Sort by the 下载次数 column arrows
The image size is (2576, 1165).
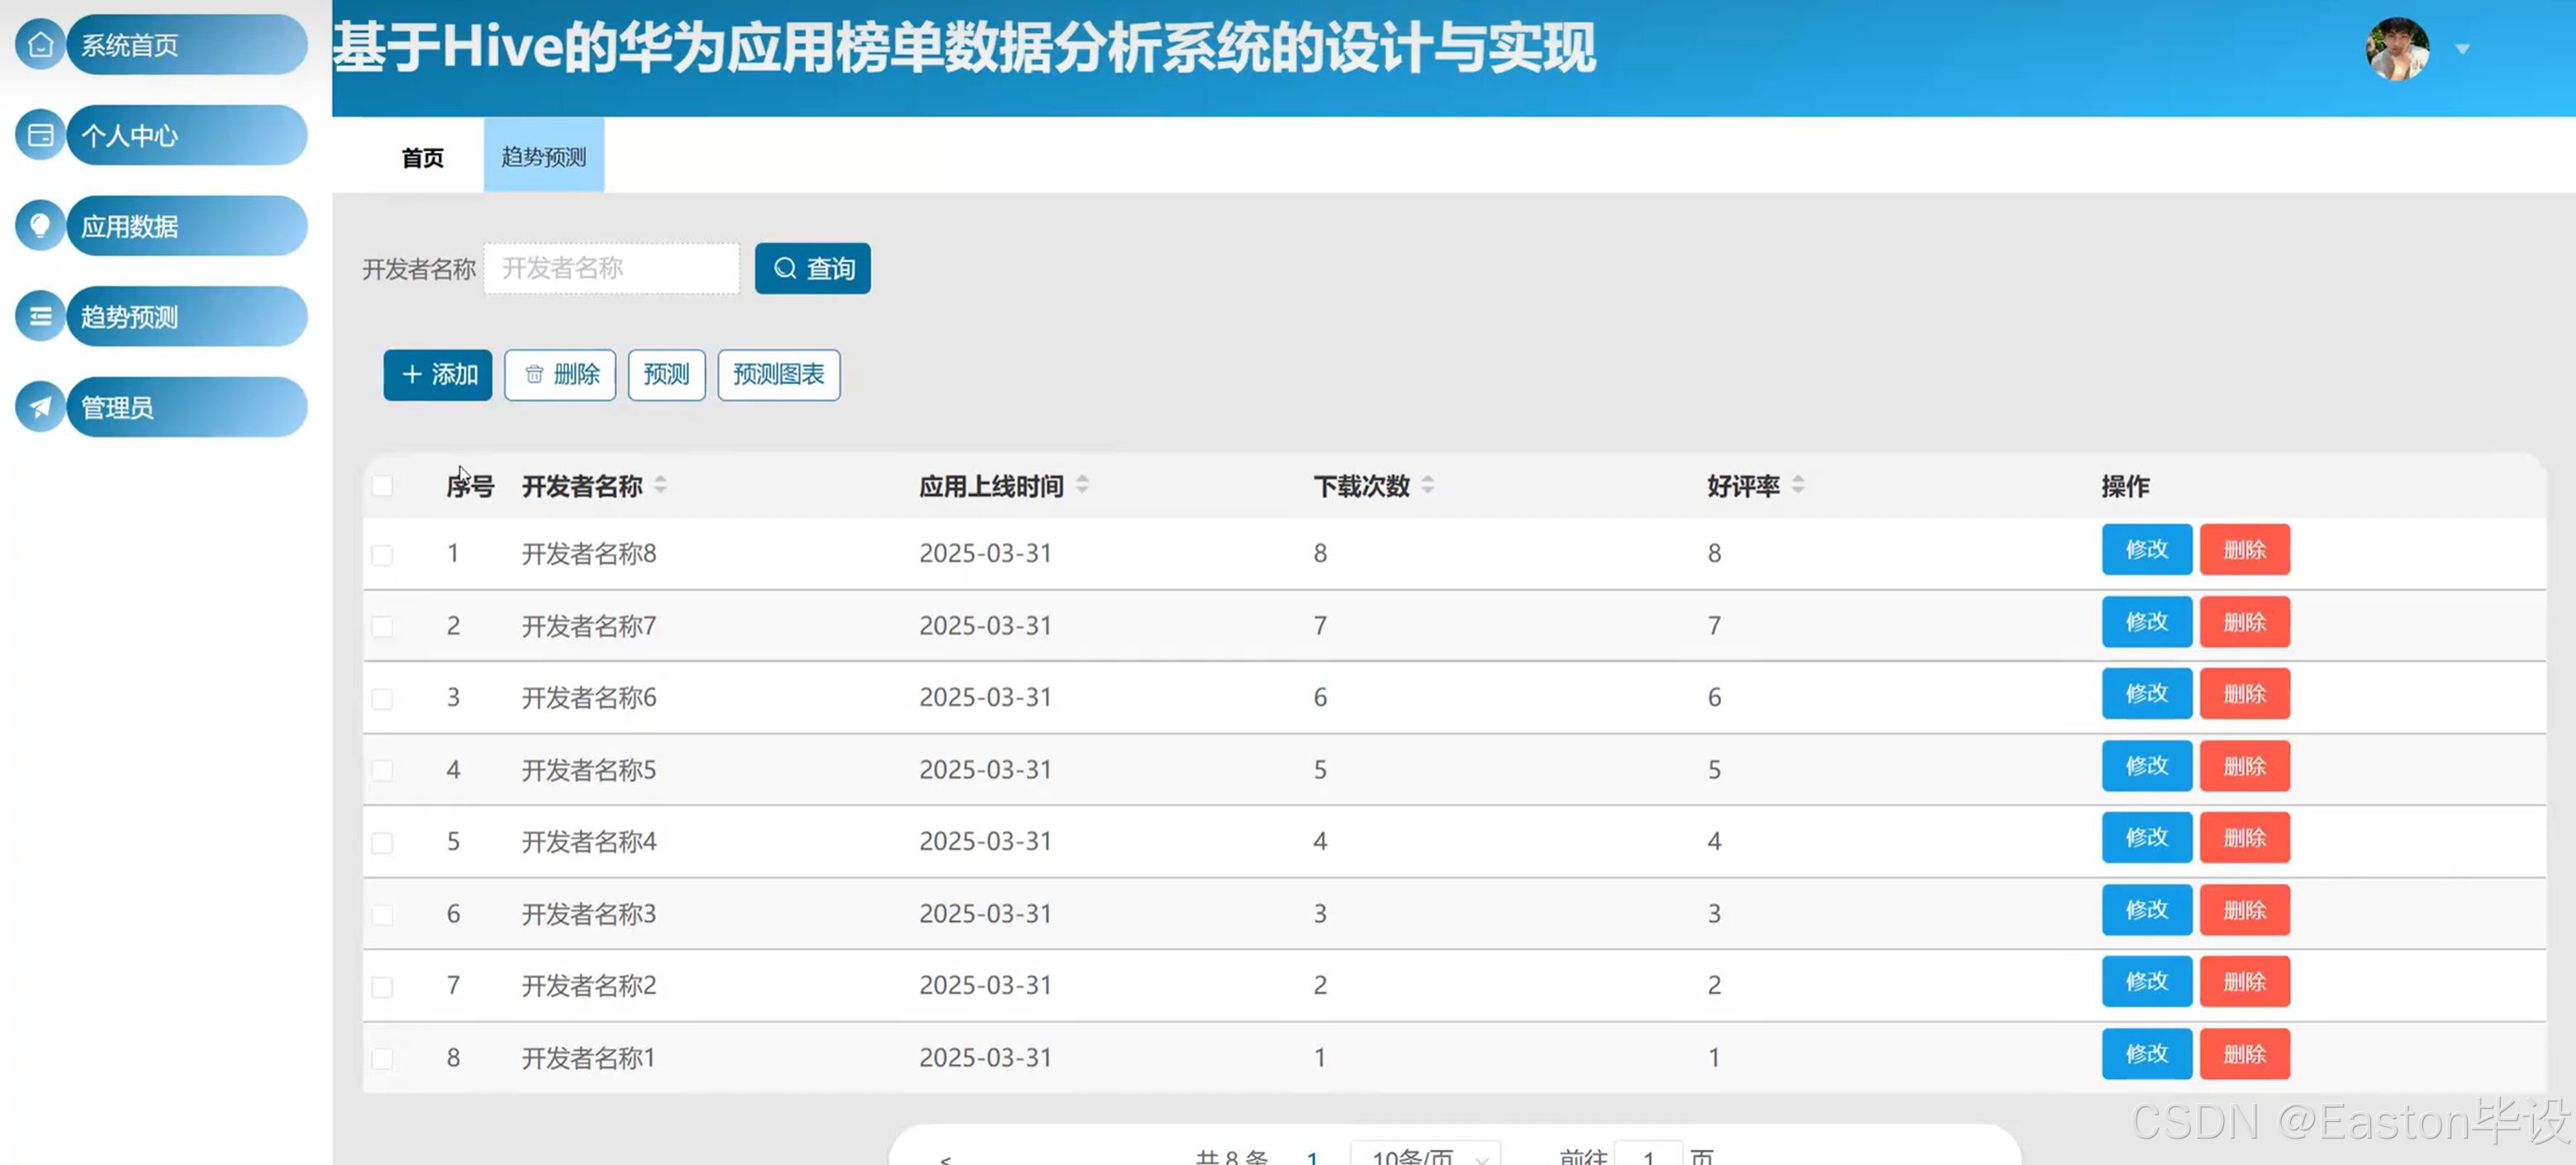pyautogui.click(x=1428, y=486)
